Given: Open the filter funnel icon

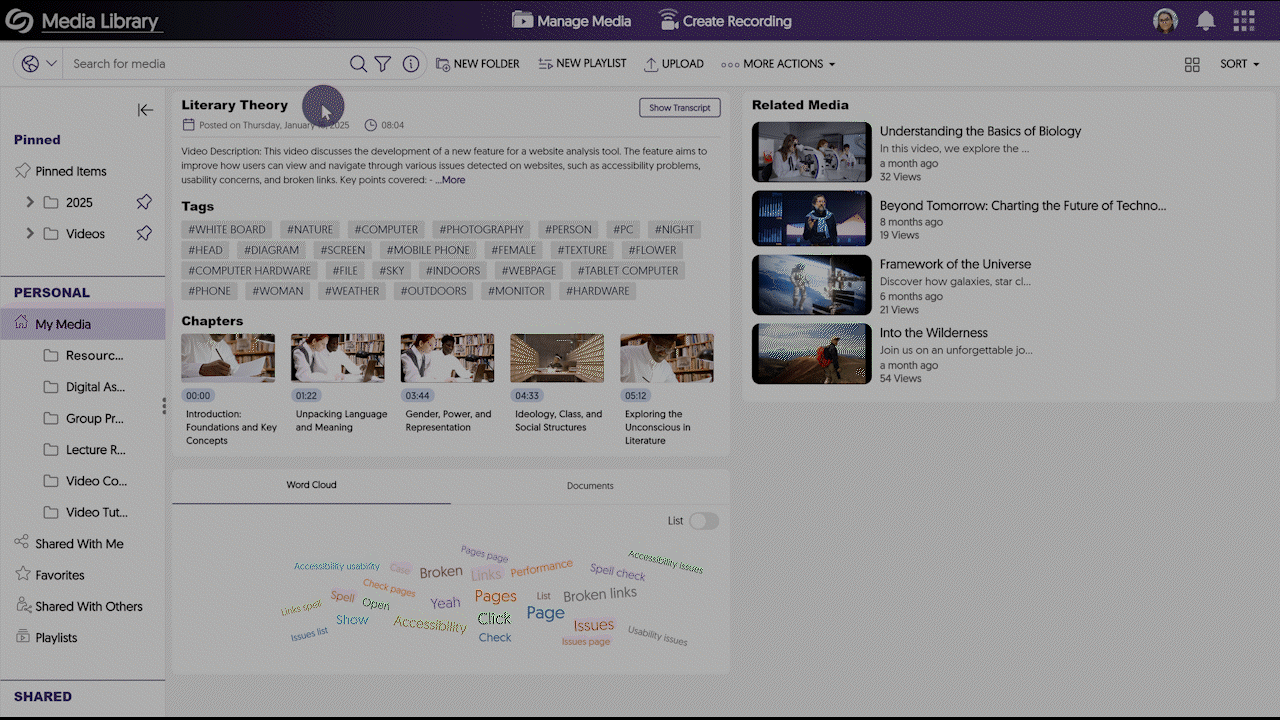Looking at the screenshot, I should 383,64.
